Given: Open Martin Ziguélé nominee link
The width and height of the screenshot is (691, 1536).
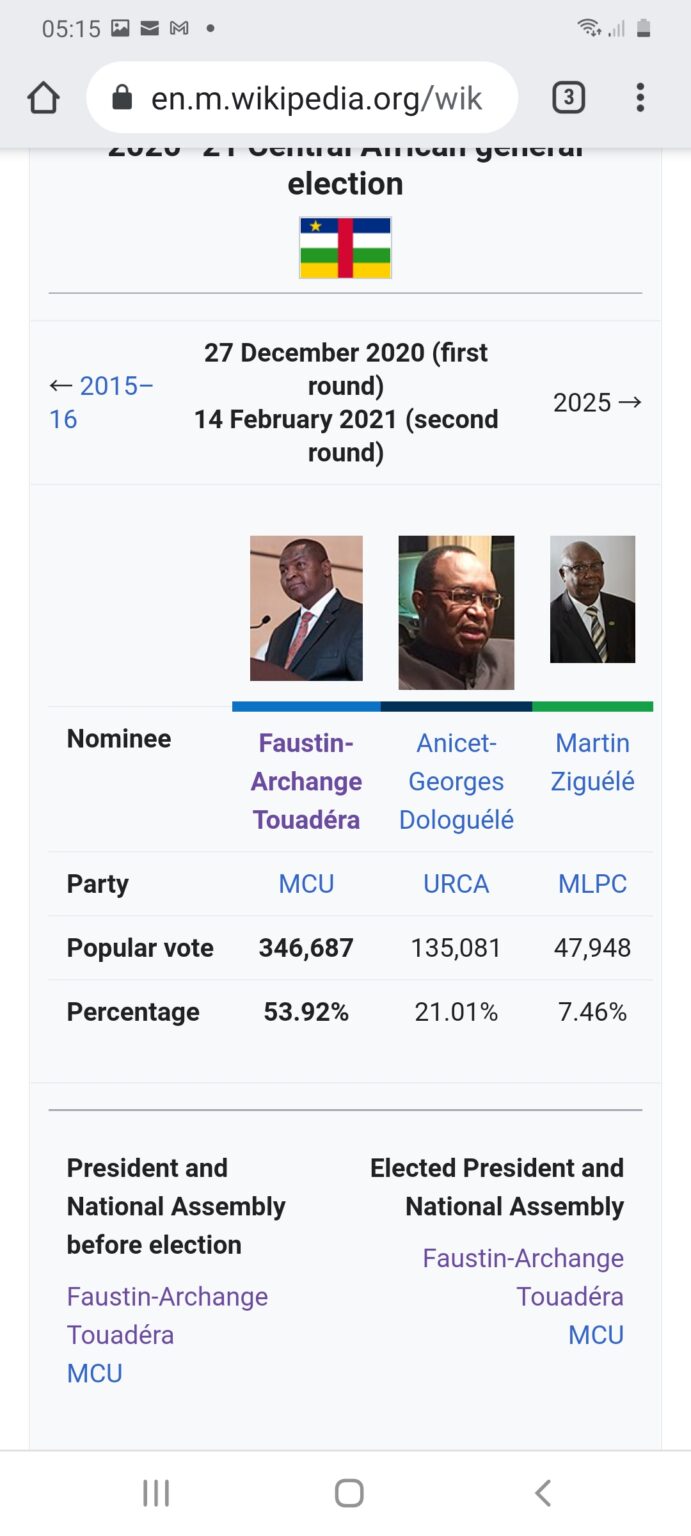Looking at the screenshot, I should [x=593, y=762].
